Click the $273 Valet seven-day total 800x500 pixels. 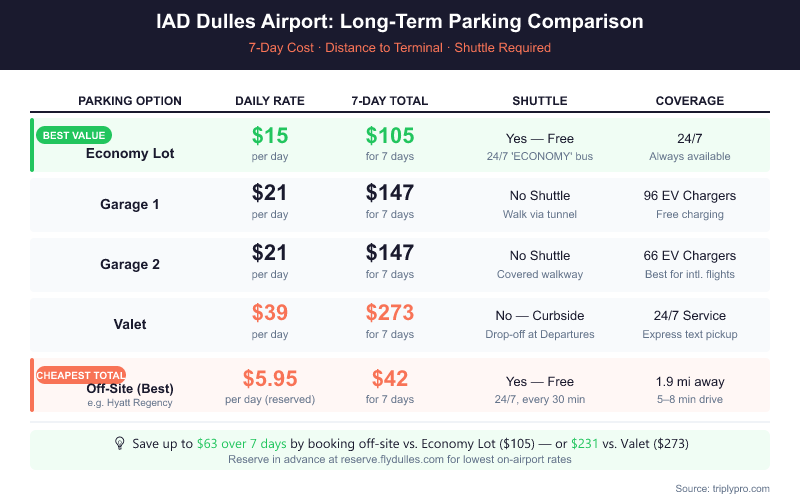[390, 314]
